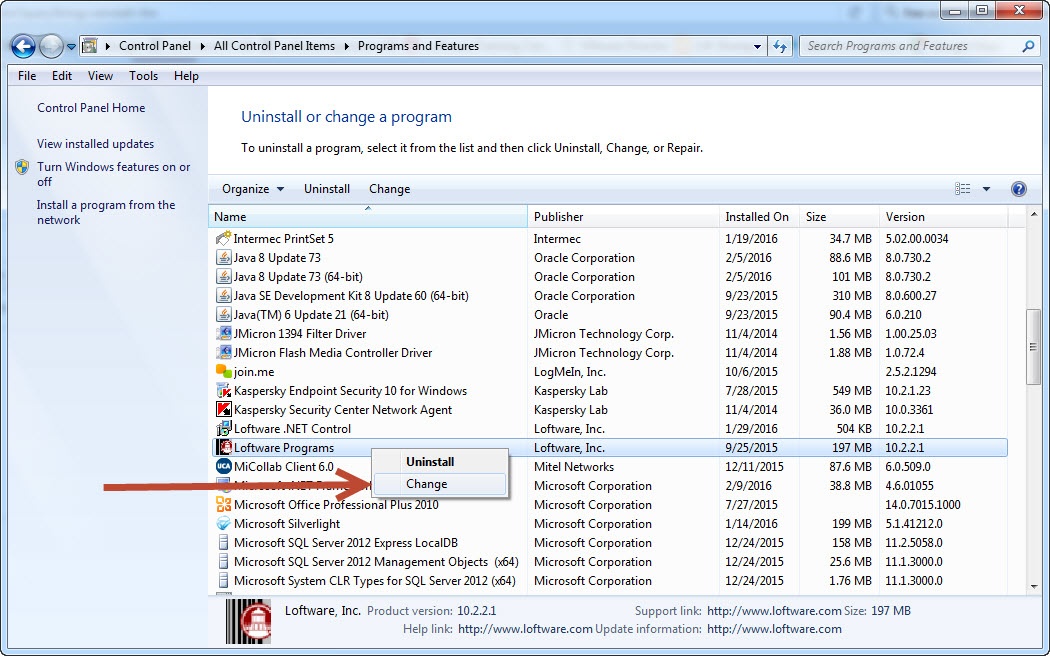Click SQL Server 2012 Express LocalDB icon
The width and height of the screenshot is (1050, 656).
click(224, 543)
